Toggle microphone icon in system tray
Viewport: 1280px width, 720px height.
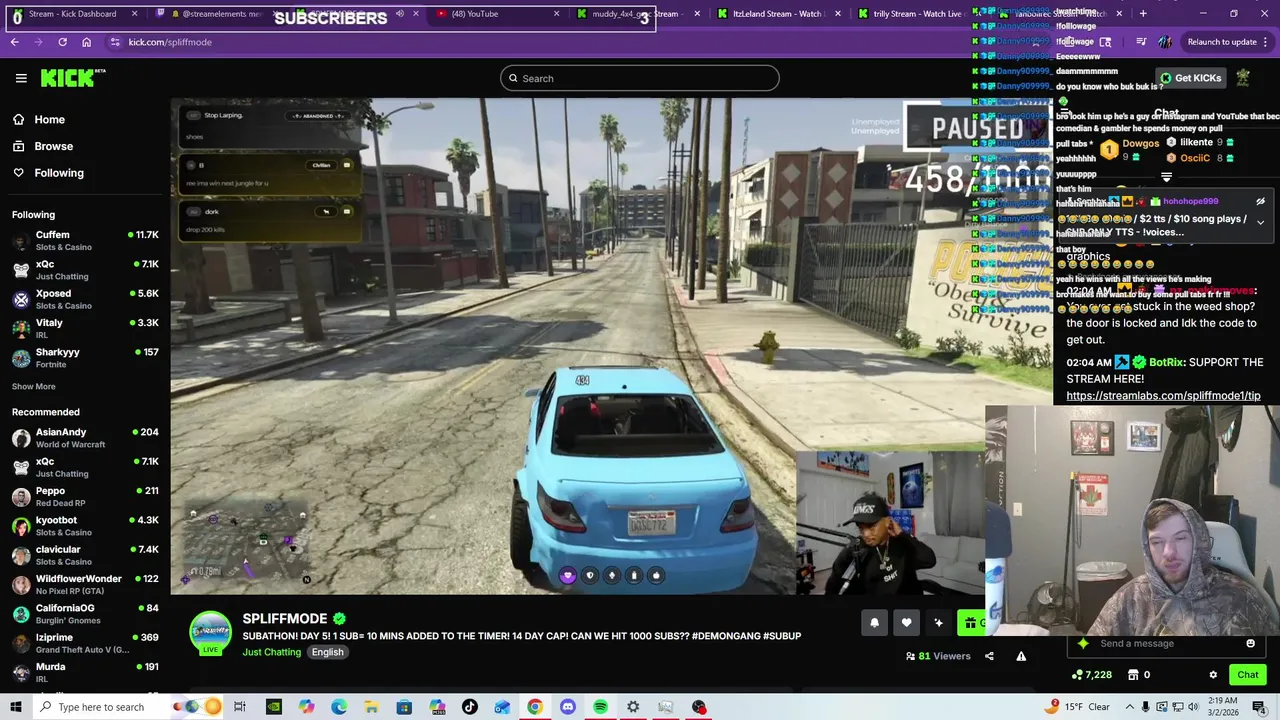point(1143,707)
